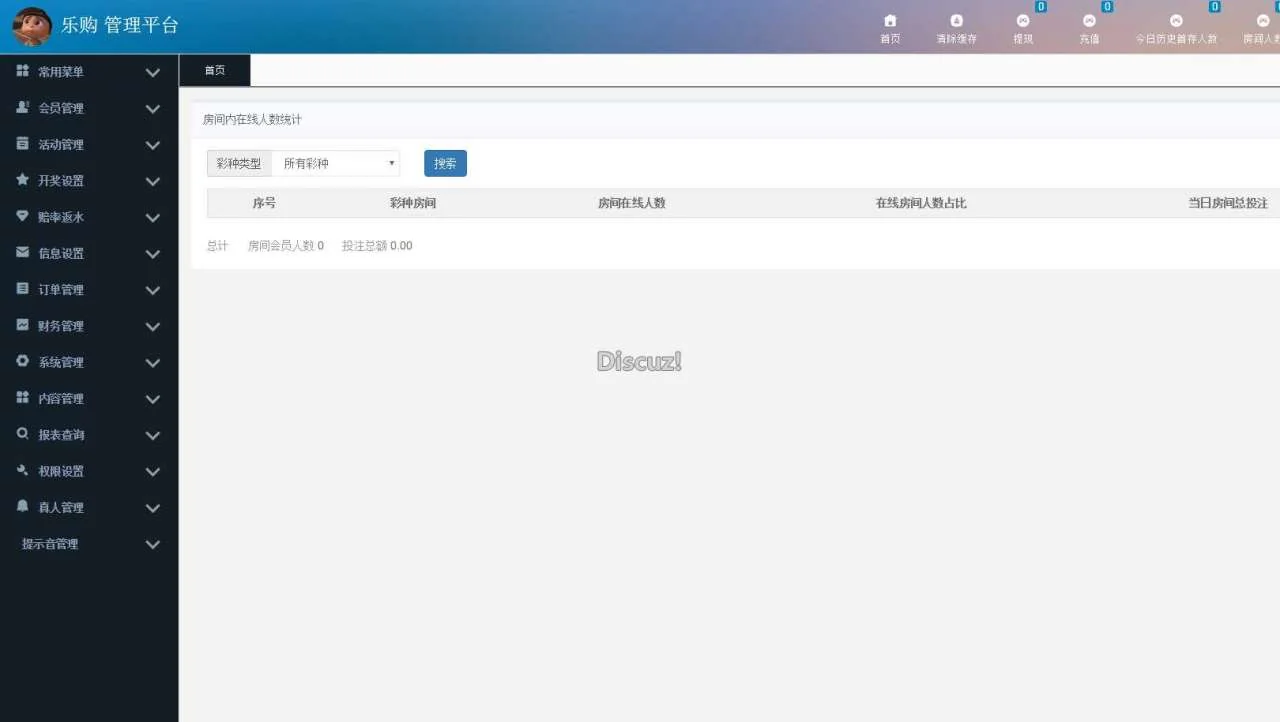
Task: Click the 首页 home icon in header
Action: click(890, 21)
